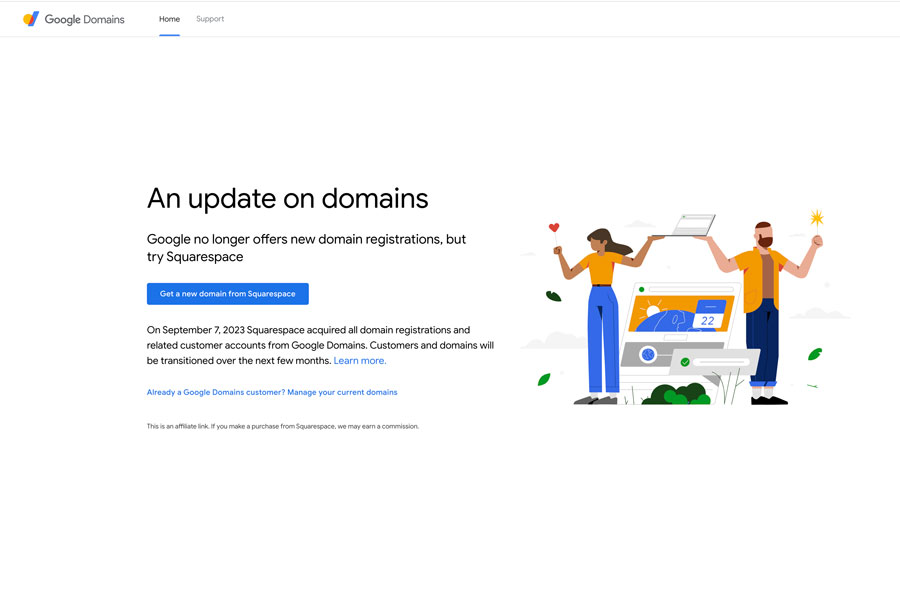Follow the Learn more link
900x600 pixels.
360,361
